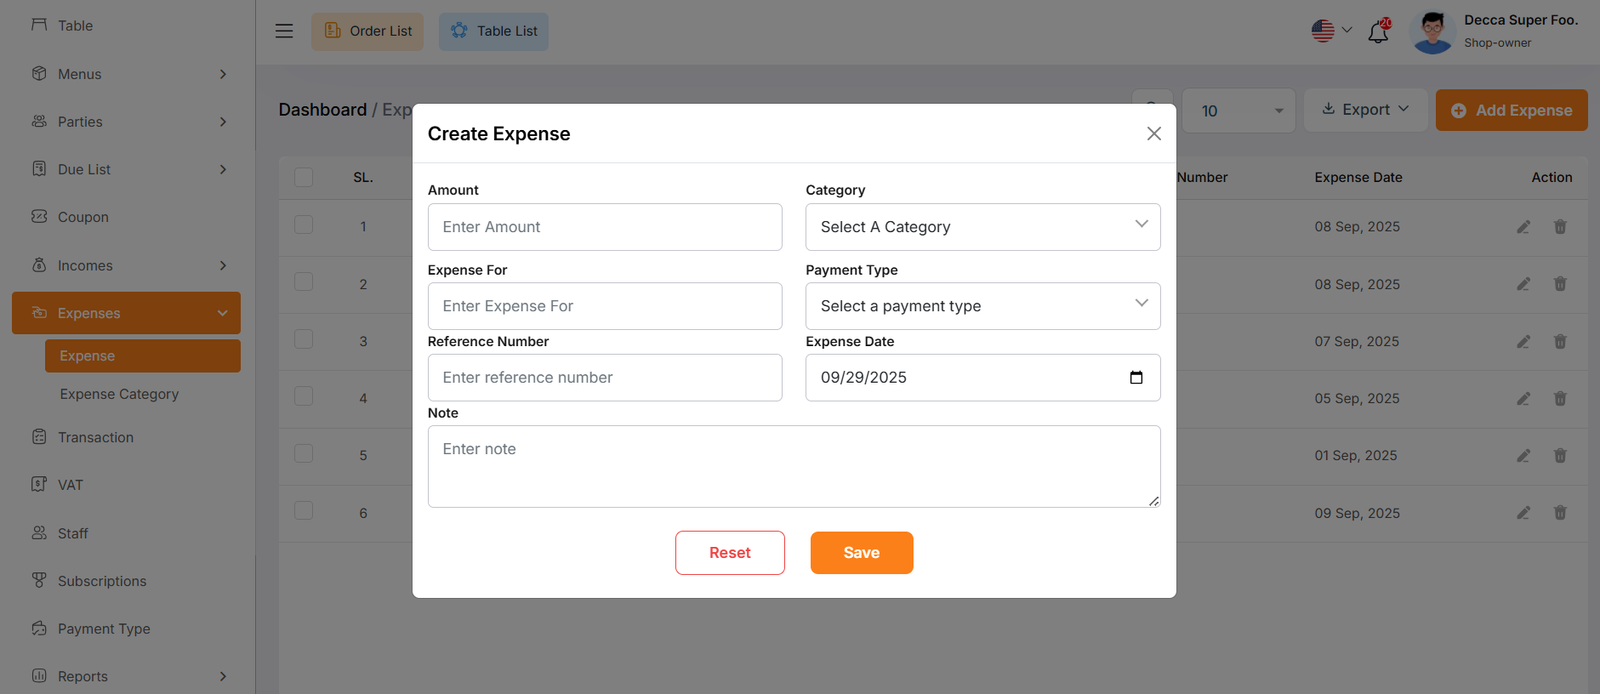The width and height of the screenshot is (1600, 694).
Task: Tick the checkbox for row 5
Action: 304,454
